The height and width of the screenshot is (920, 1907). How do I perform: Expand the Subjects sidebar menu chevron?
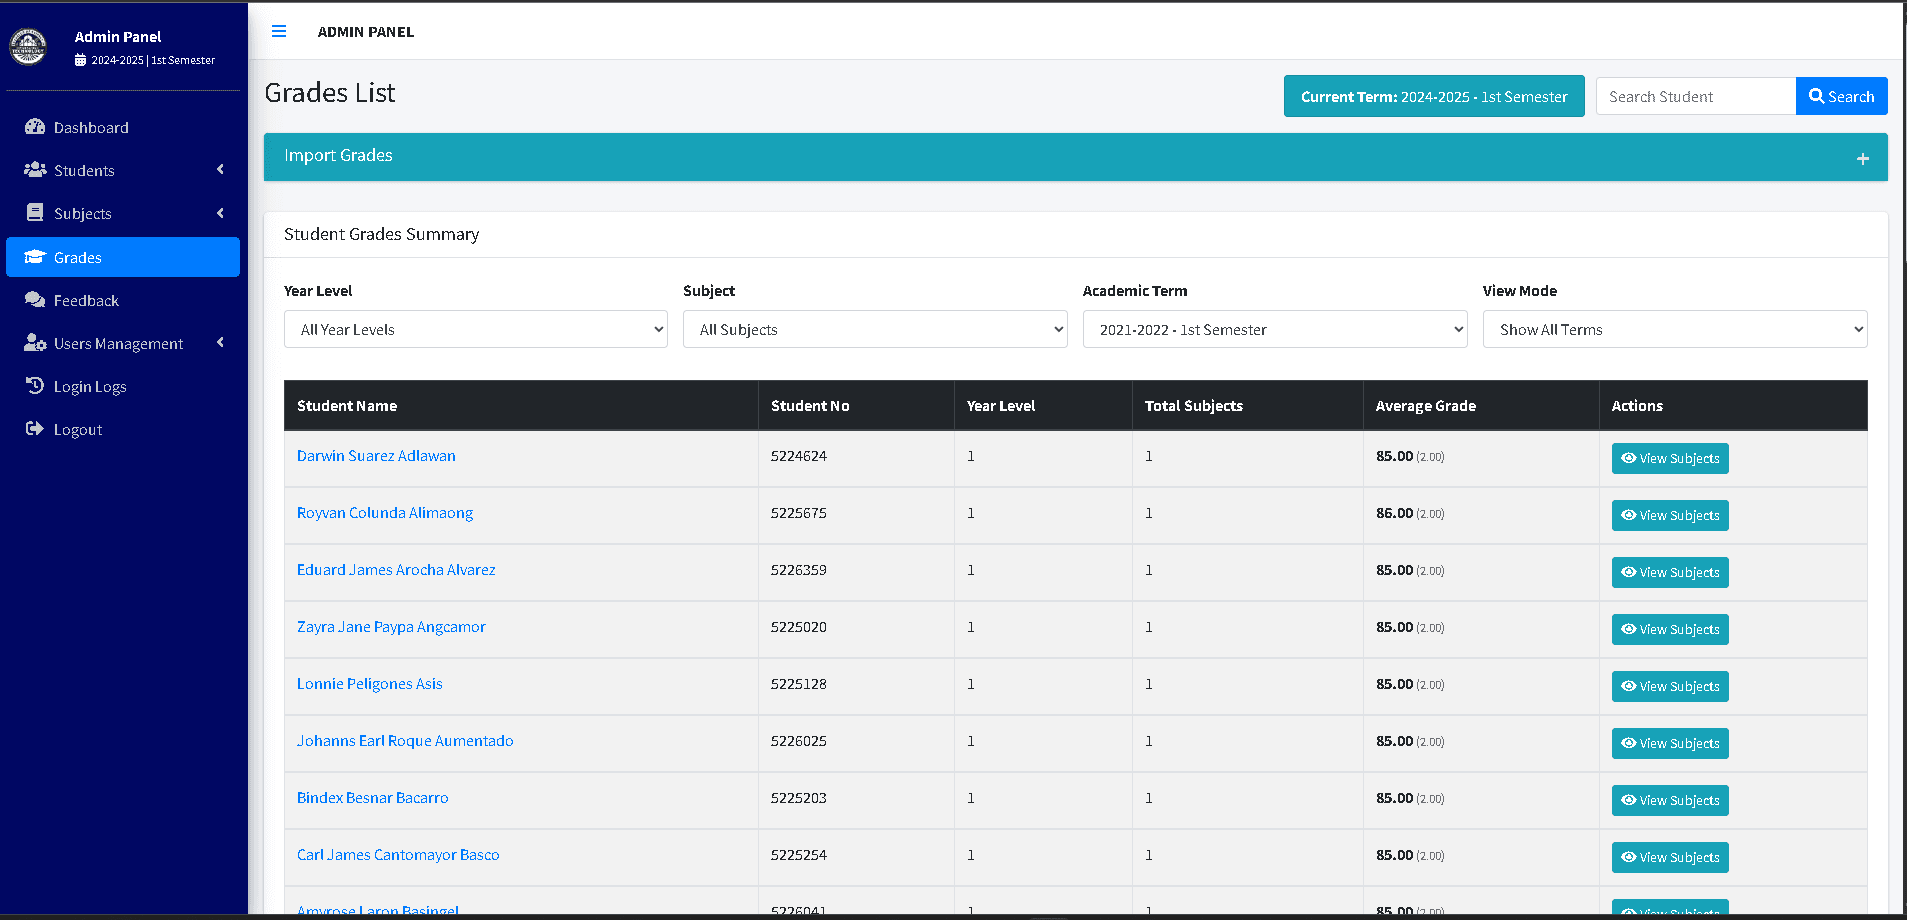(x=220, y=213)
